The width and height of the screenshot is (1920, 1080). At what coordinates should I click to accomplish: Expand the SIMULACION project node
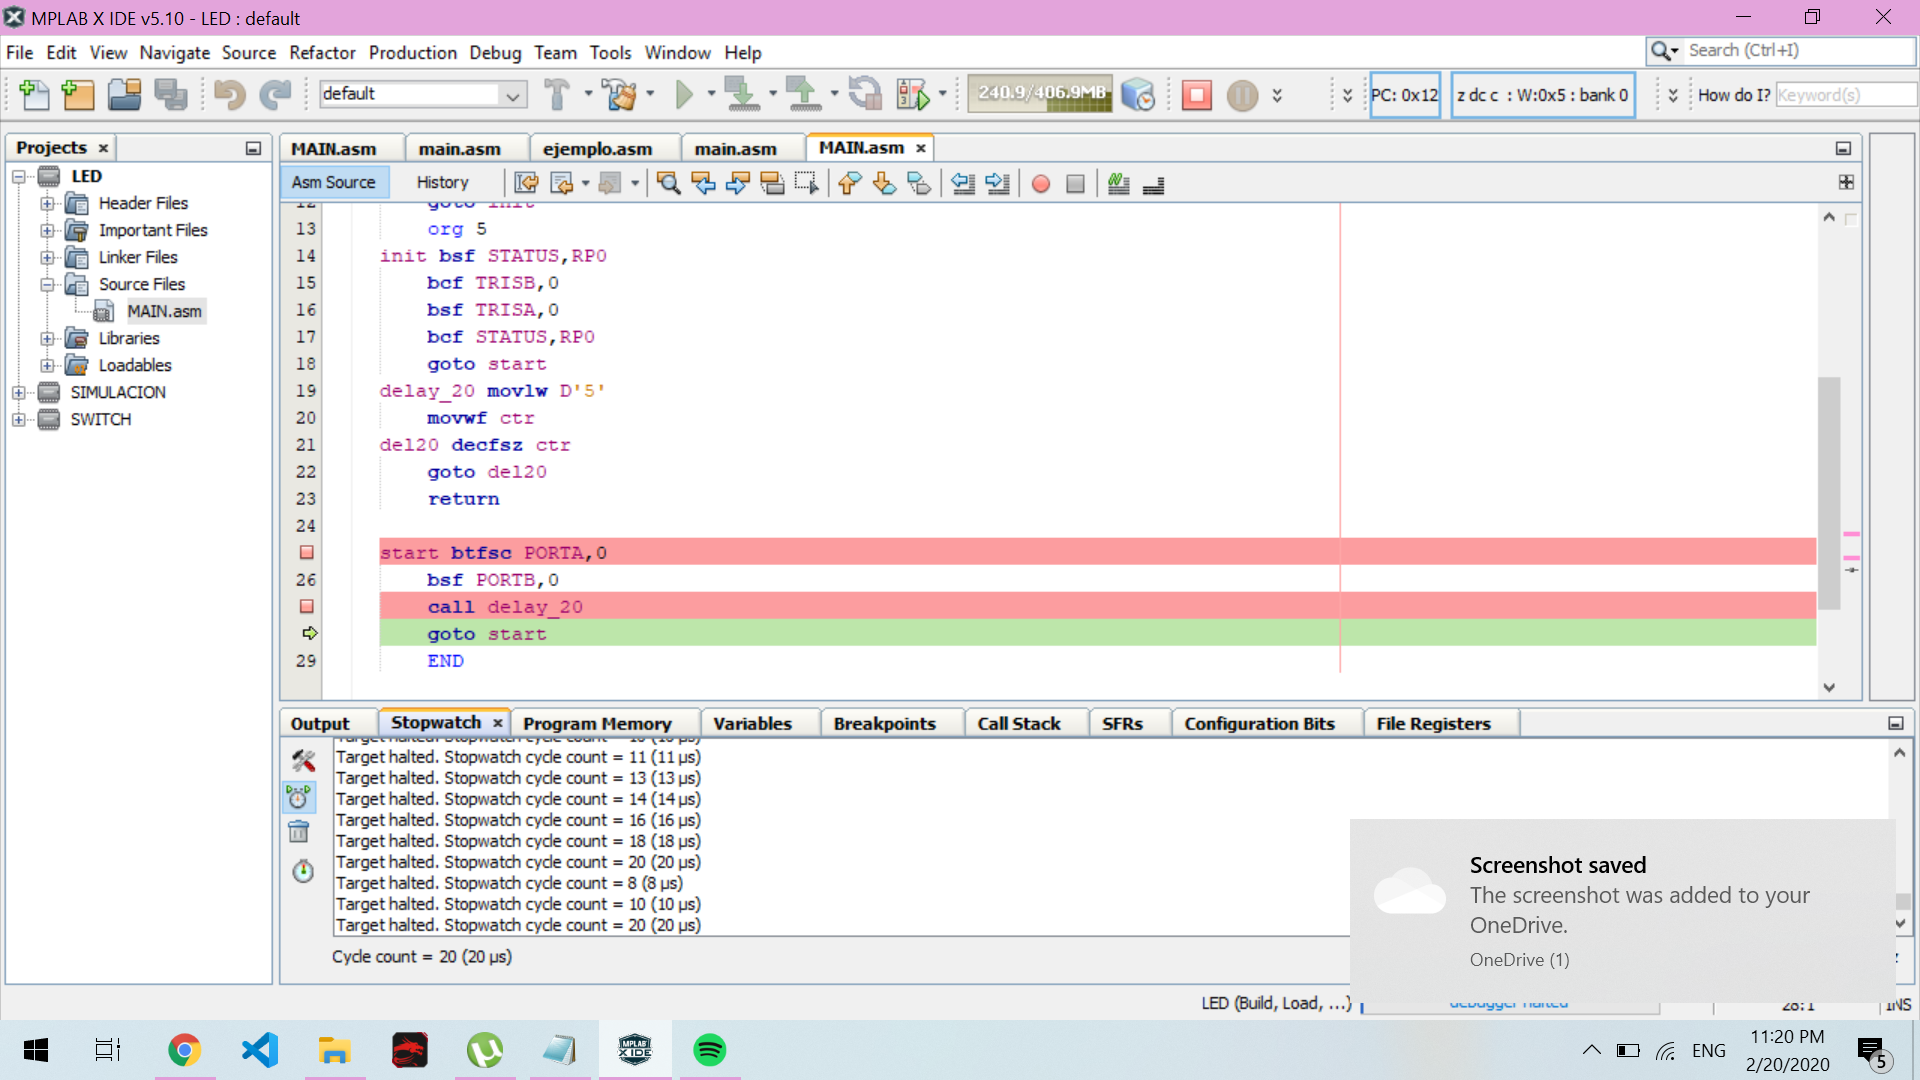pyautogui.click(x=19, y=393)
